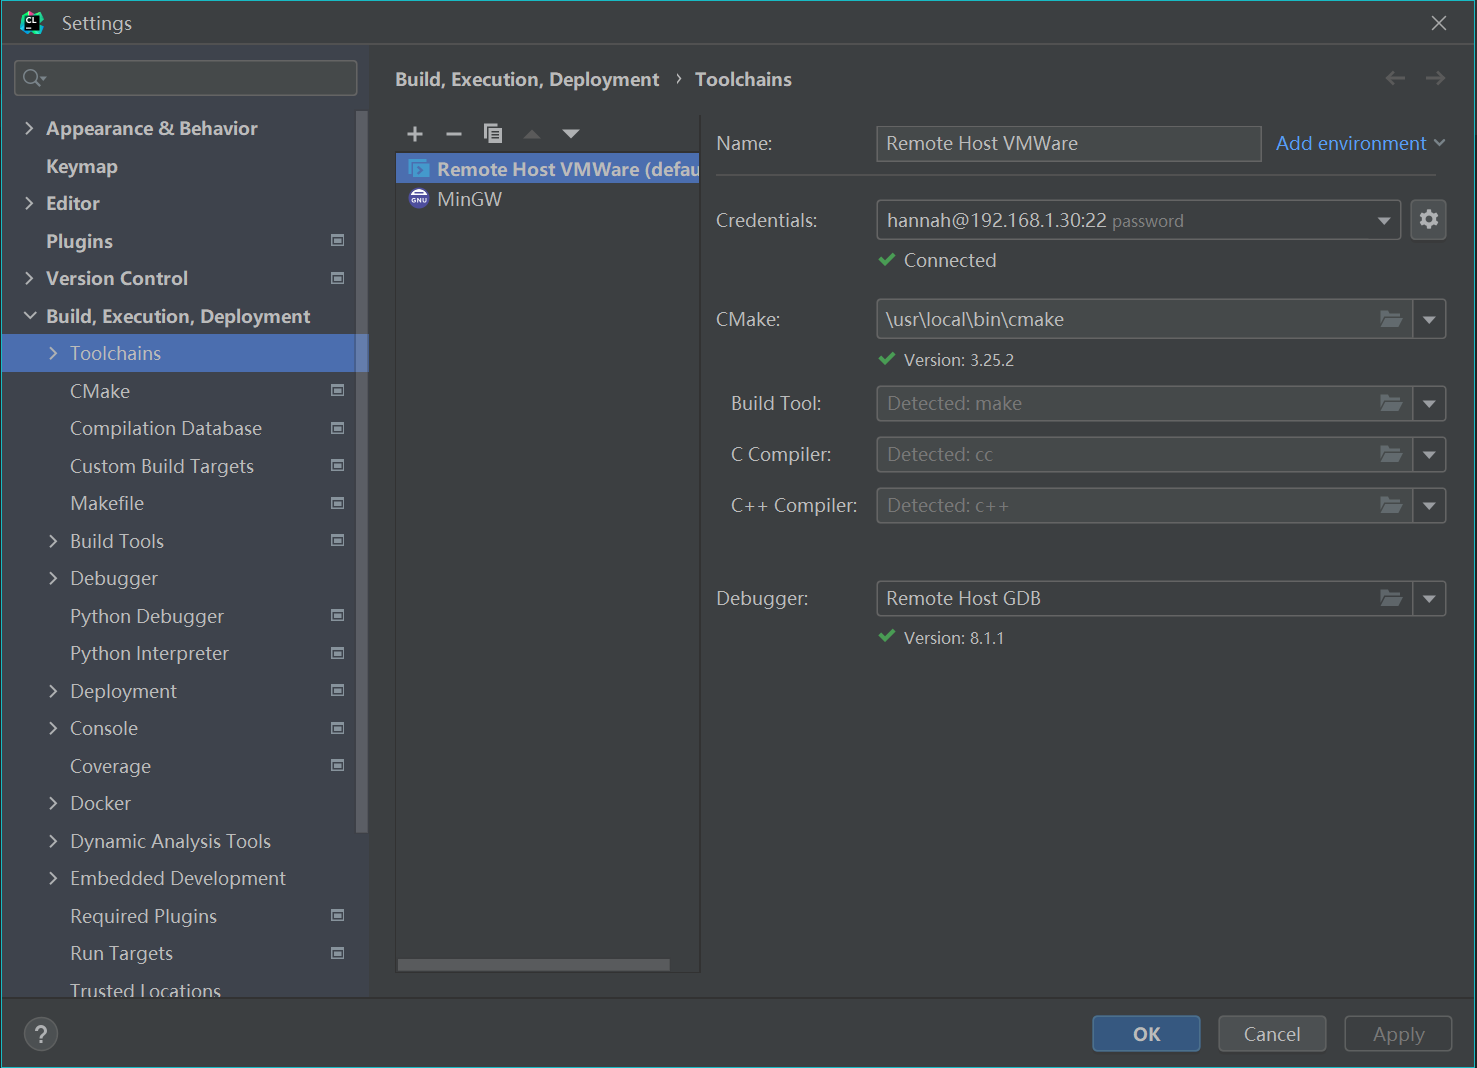Click project-level icon beside Compilation Database
The width and height of the screenshot is (1477, 1068).
338,428
